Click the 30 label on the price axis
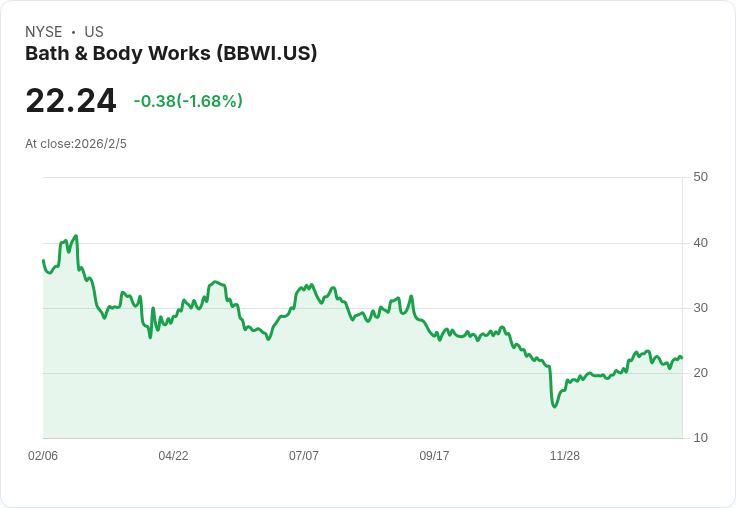736x508 pixels. 700,308
